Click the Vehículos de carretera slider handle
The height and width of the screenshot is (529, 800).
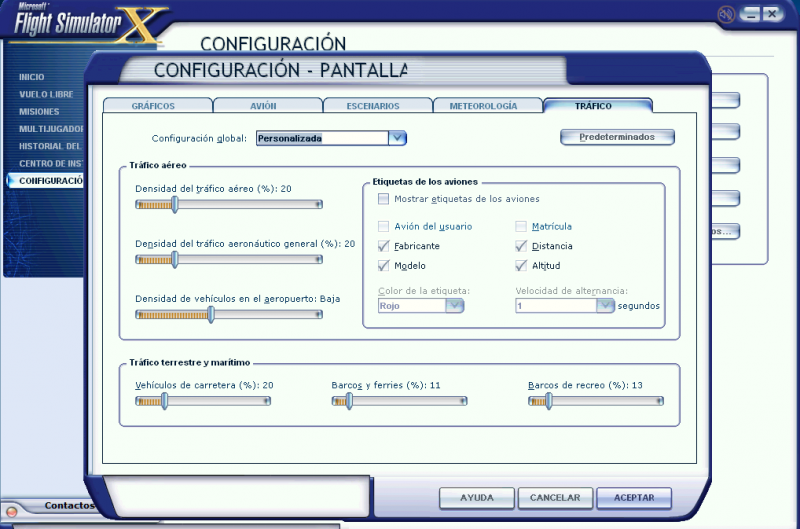[164, 401]
